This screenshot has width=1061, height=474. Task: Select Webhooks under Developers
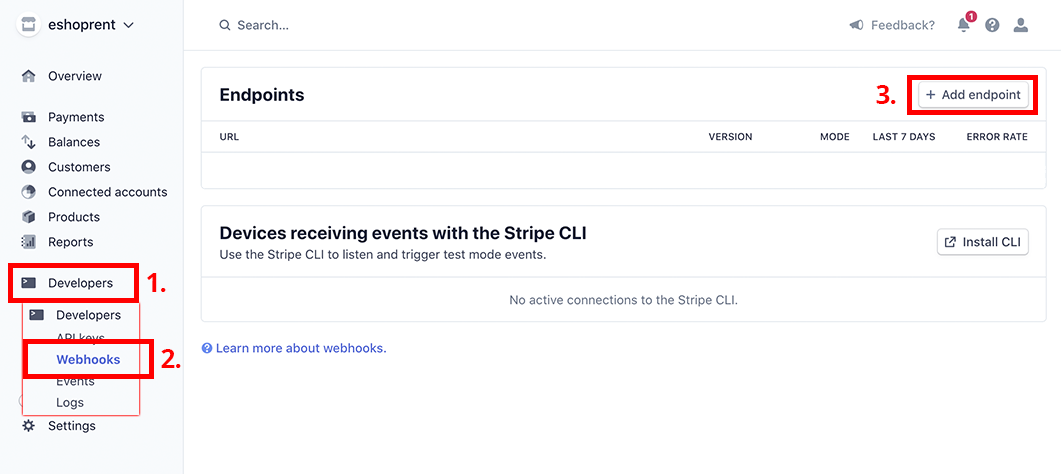[x=88, y=359]
